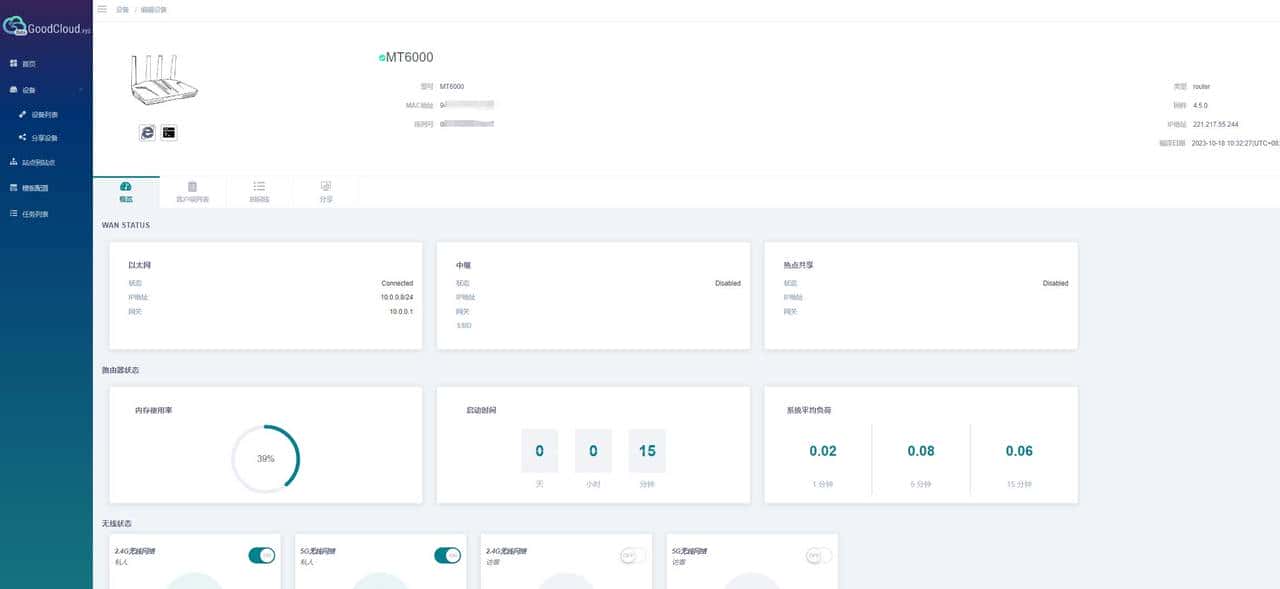Open the third tab with list icon
Viewport: 1280px width, 589px height.
click(259, 191)
